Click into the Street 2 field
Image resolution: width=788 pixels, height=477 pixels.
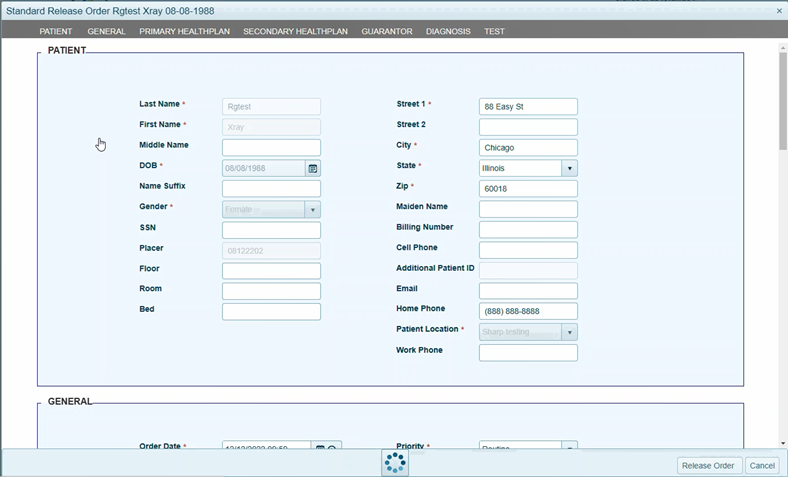click(528, 127)
